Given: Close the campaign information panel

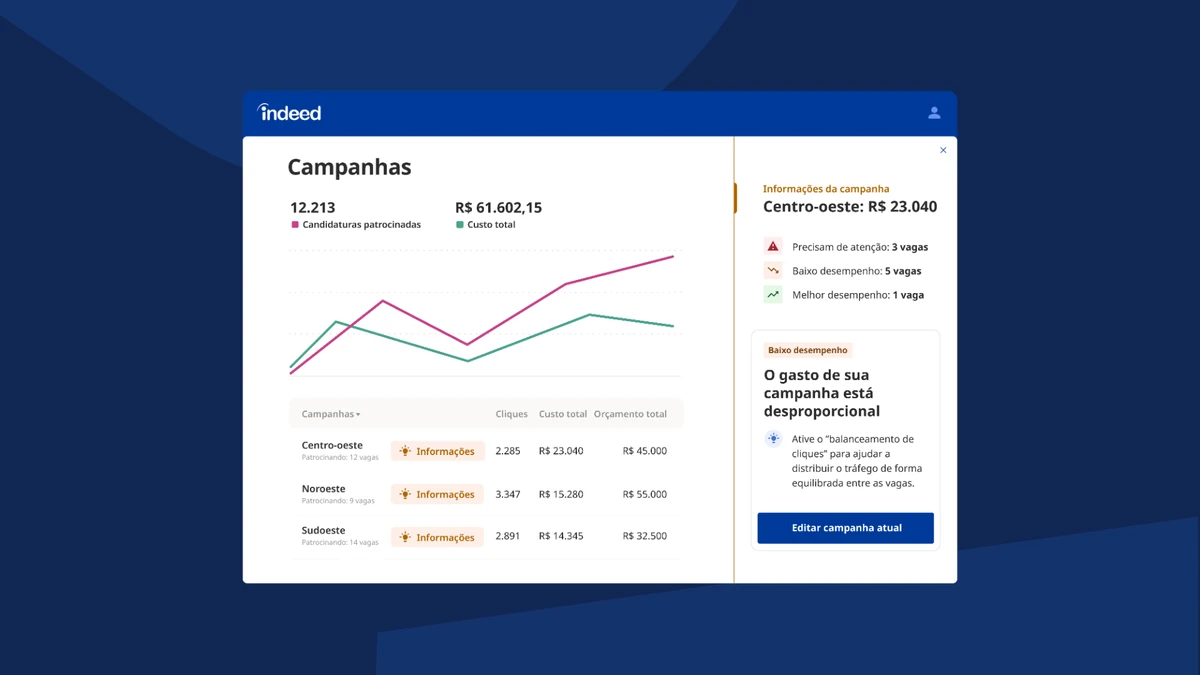Looking at the screenshot, I should coord(943,150).
